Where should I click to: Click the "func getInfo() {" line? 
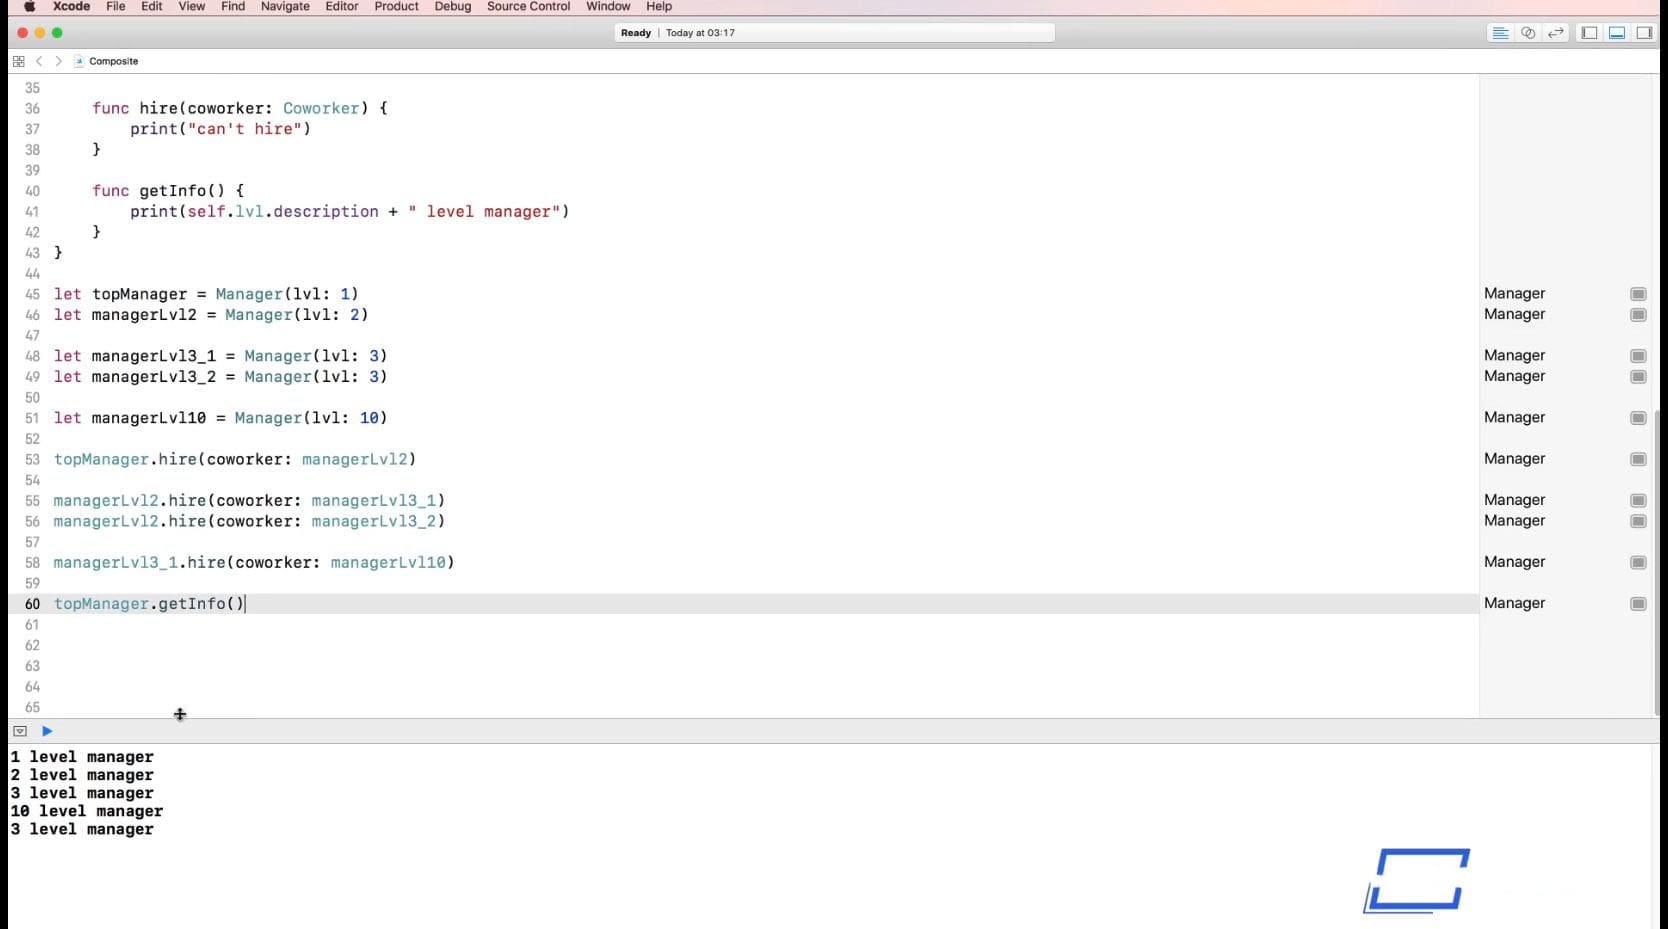coord(168,191)
